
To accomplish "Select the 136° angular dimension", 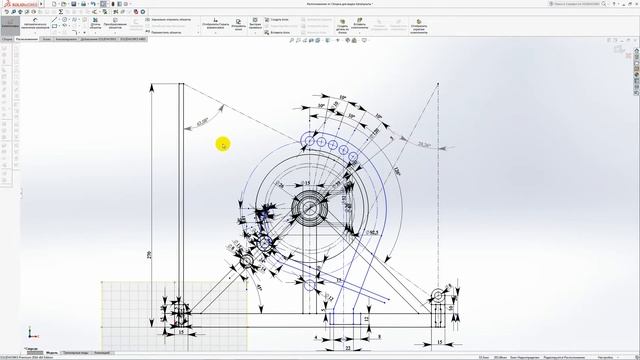I will [397, 171].
